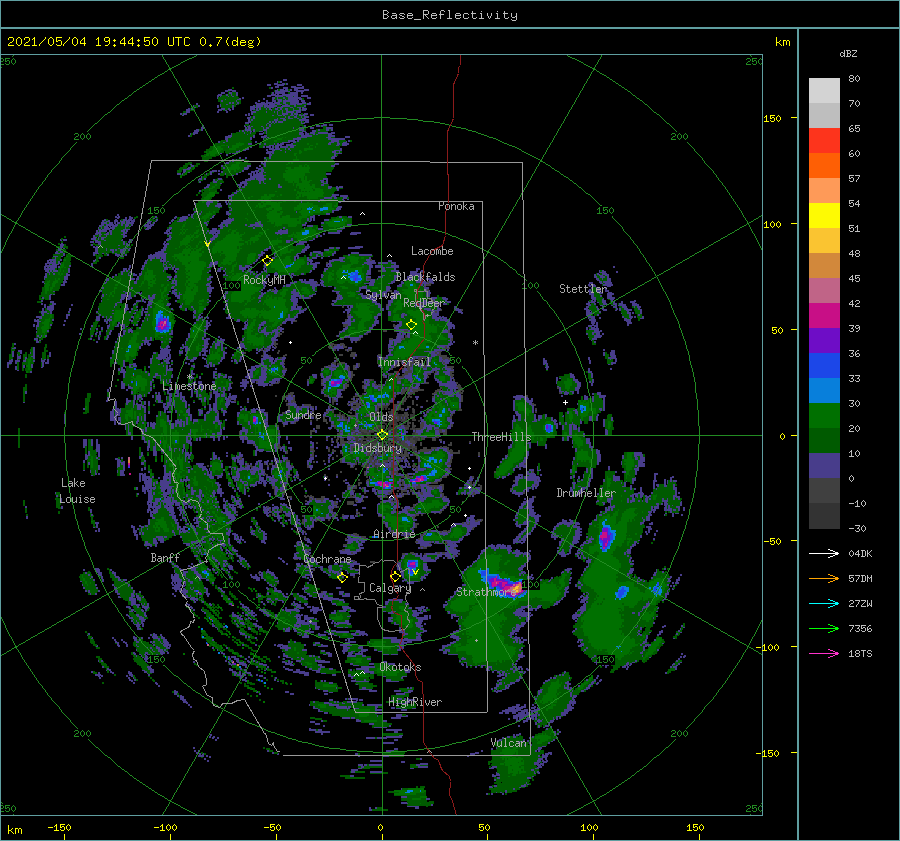
Task: Click the yellow radar-site diamond between Olds and Didsbury
Action: (x=382, y=435)
